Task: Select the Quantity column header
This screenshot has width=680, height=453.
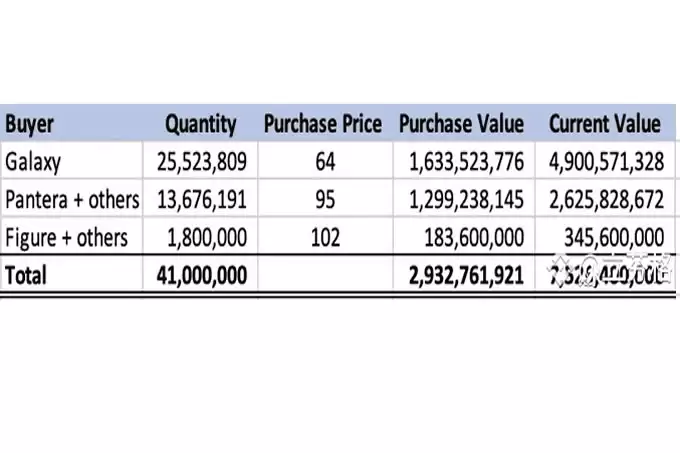Action: (201, 124)
